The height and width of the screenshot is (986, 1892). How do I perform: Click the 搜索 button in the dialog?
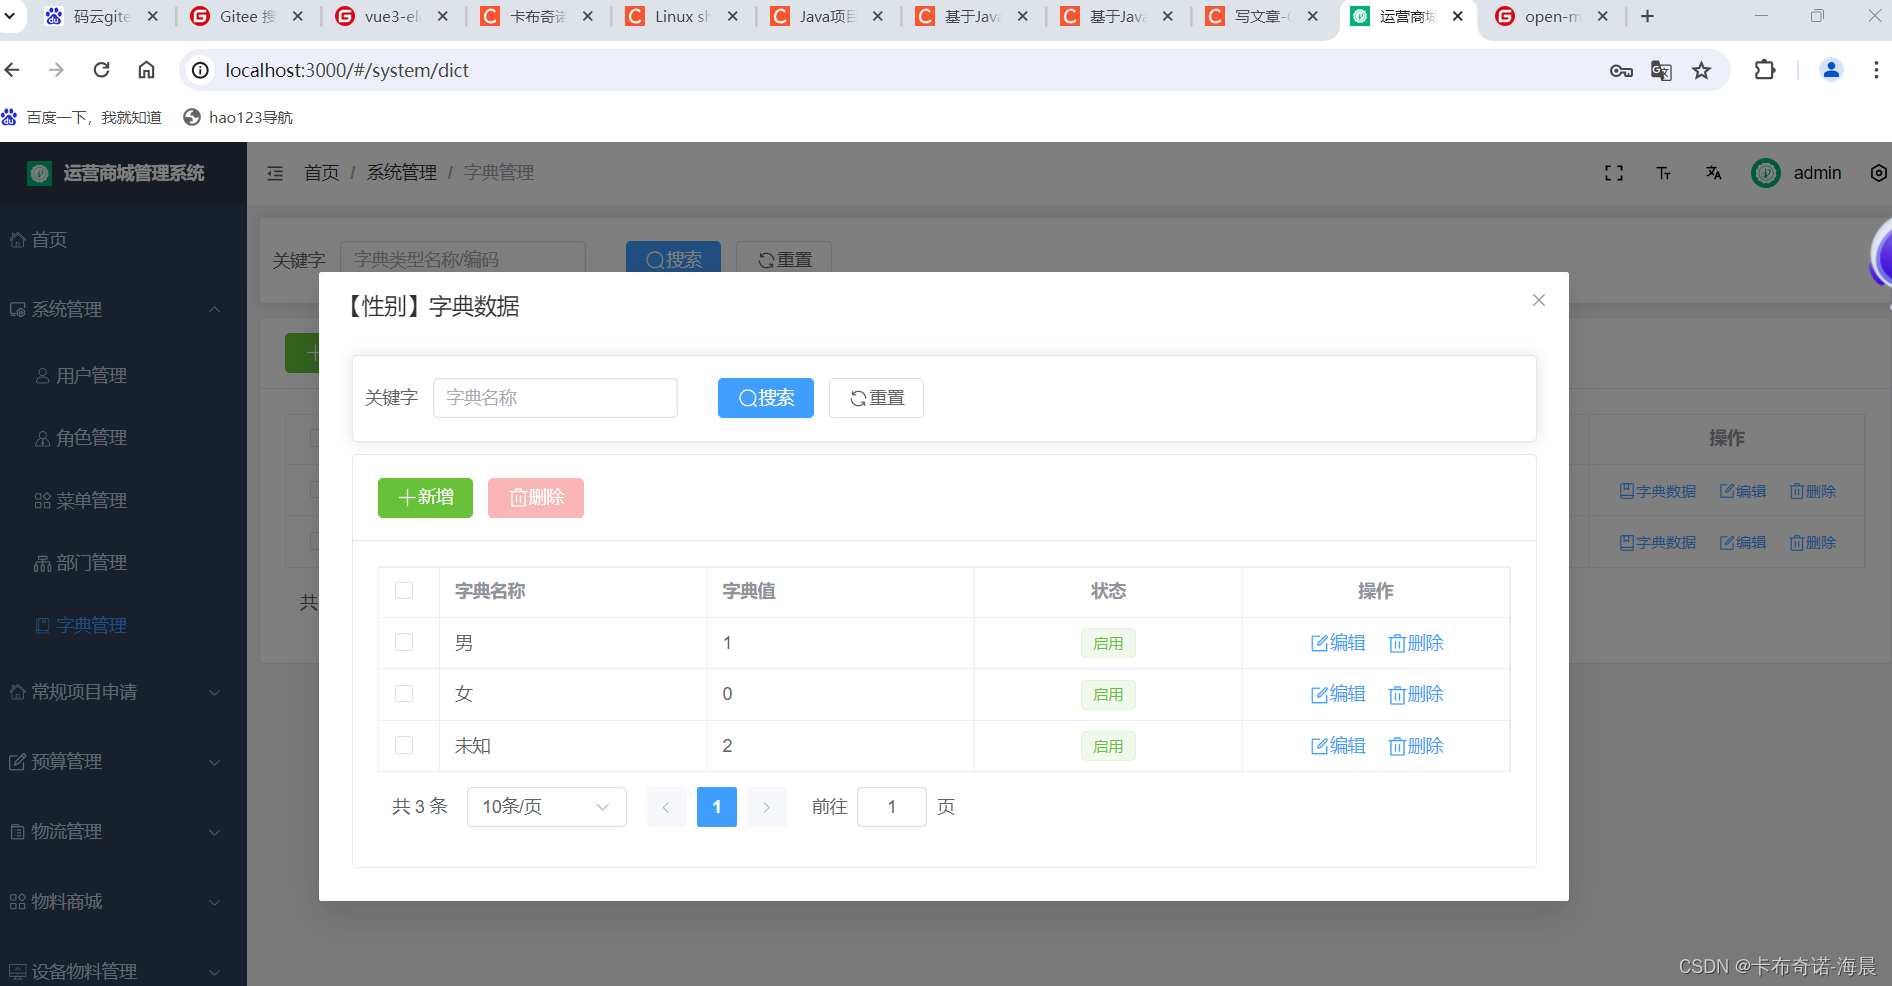point(765,397)
